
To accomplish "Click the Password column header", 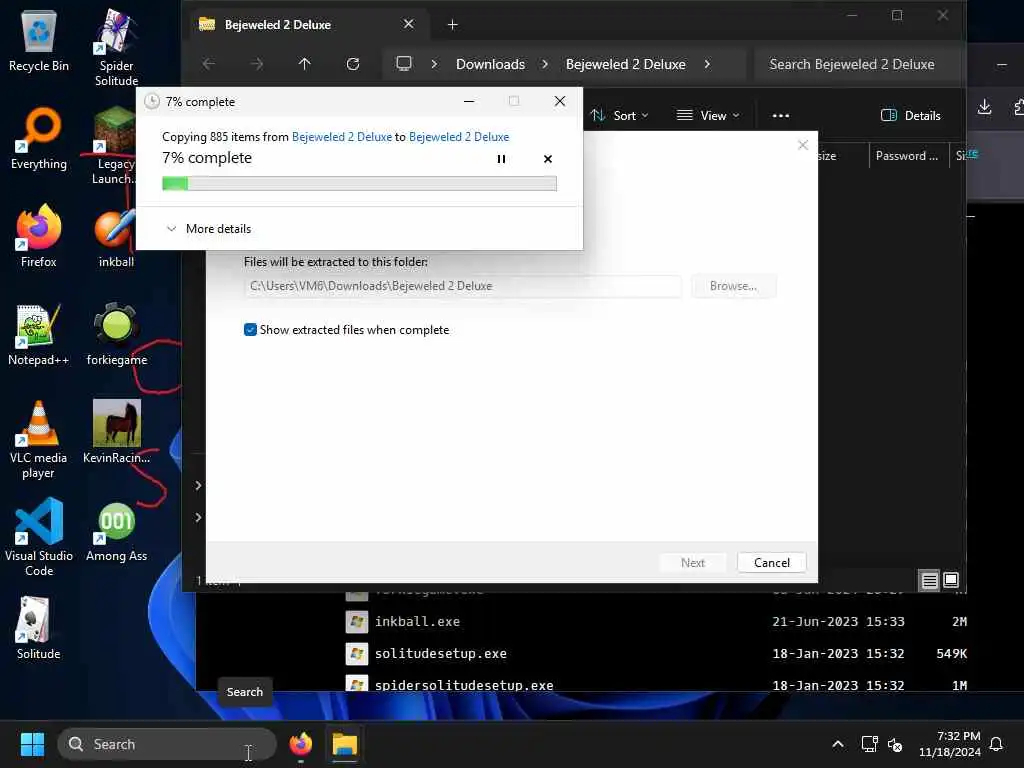I will (x=906, y=155).
